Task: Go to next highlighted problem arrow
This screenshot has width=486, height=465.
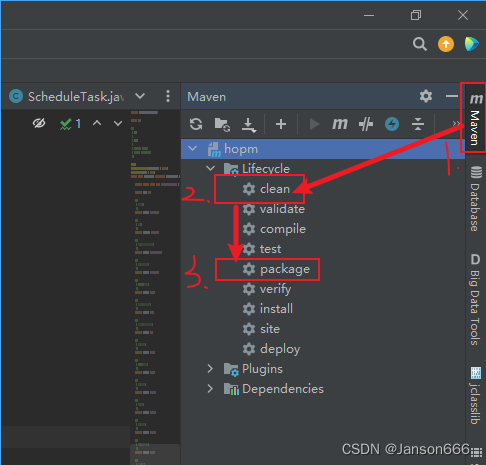Action: pyautogui.click(x=118, y=123)
